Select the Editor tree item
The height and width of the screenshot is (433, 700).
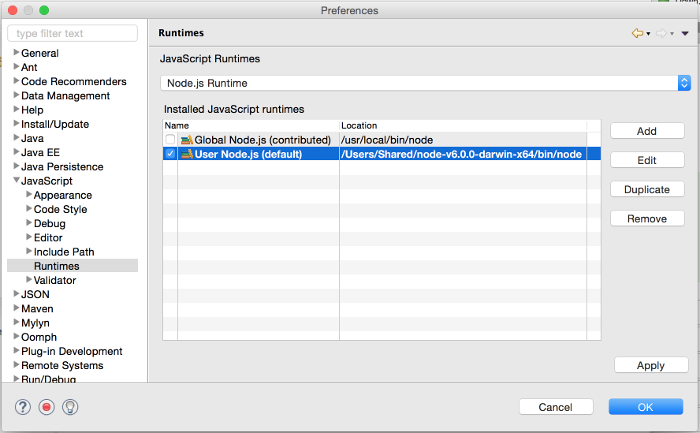pos(48,237)
